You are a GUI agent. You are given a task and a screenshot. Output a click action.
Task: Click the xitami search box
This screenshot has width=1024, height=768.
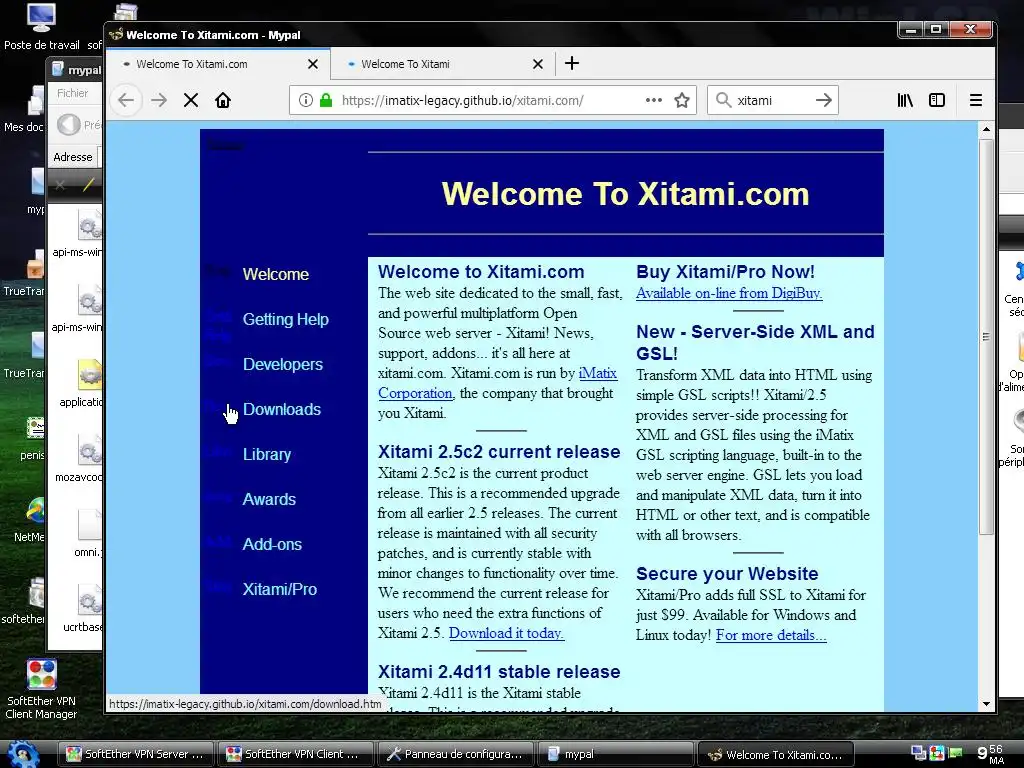coord(772,100)
